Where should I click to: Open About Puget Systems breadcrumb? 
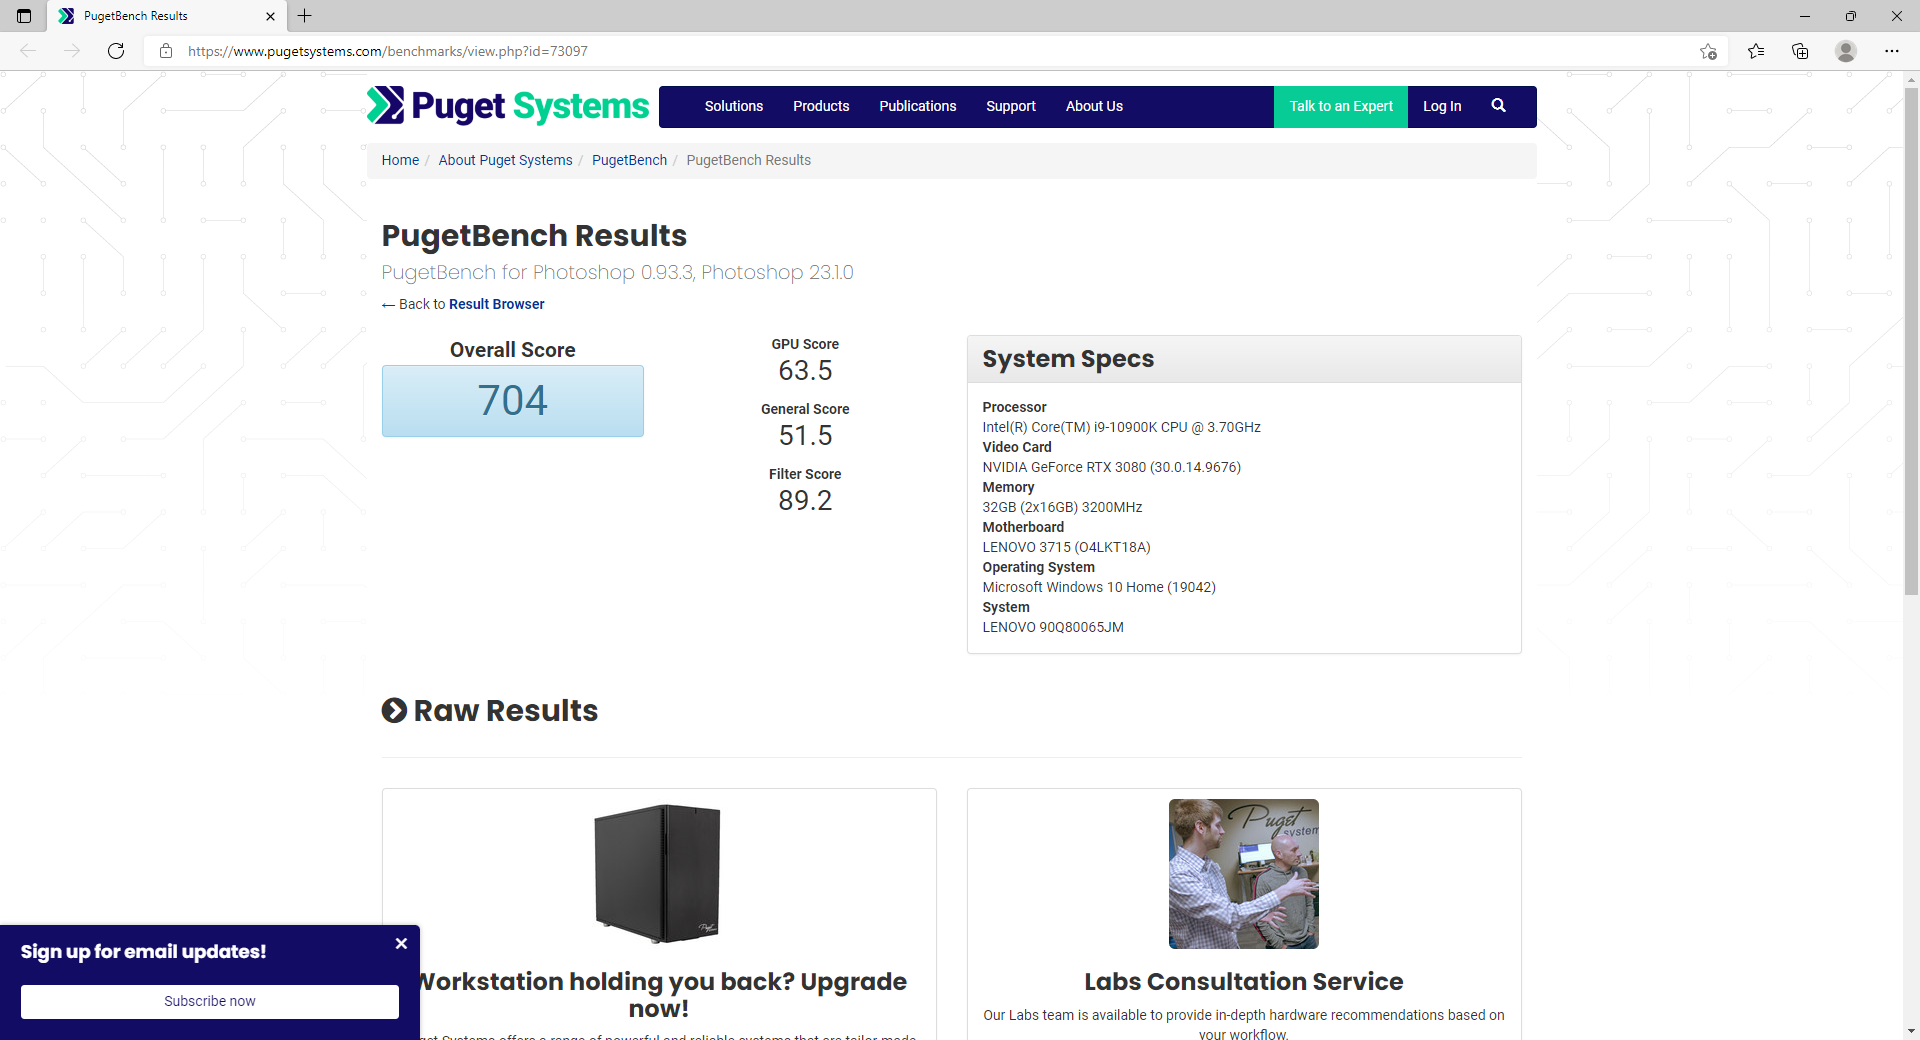[505, 160]
